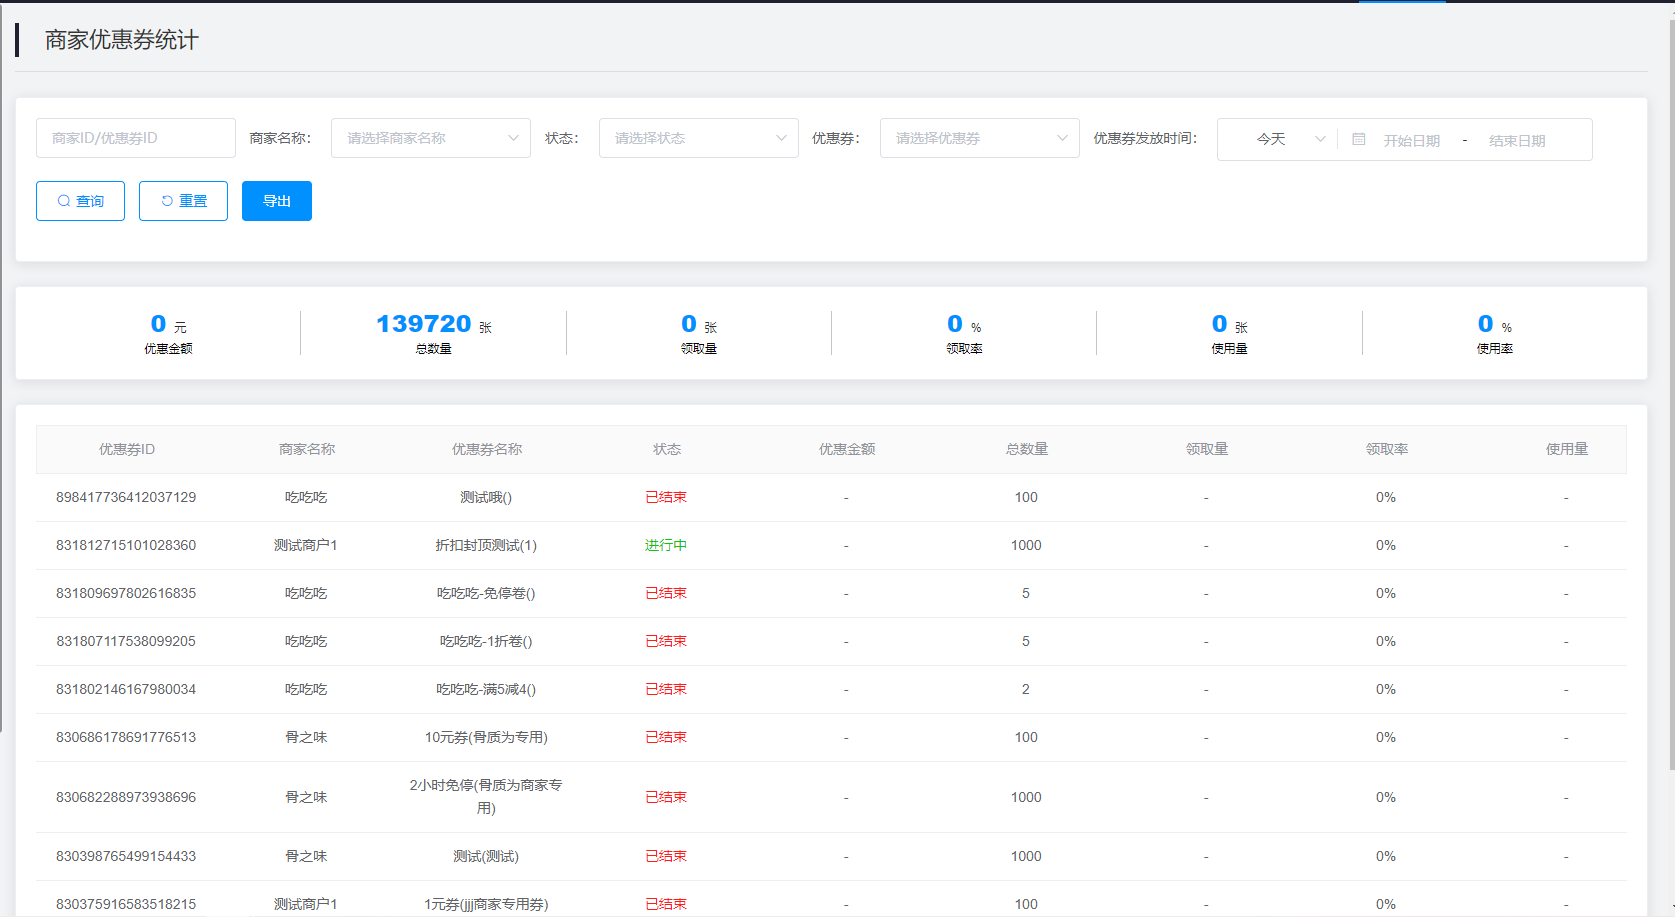Click the 开始日期 start date field
Screen dimensions: 1675x917
[x=1411, y=141]
